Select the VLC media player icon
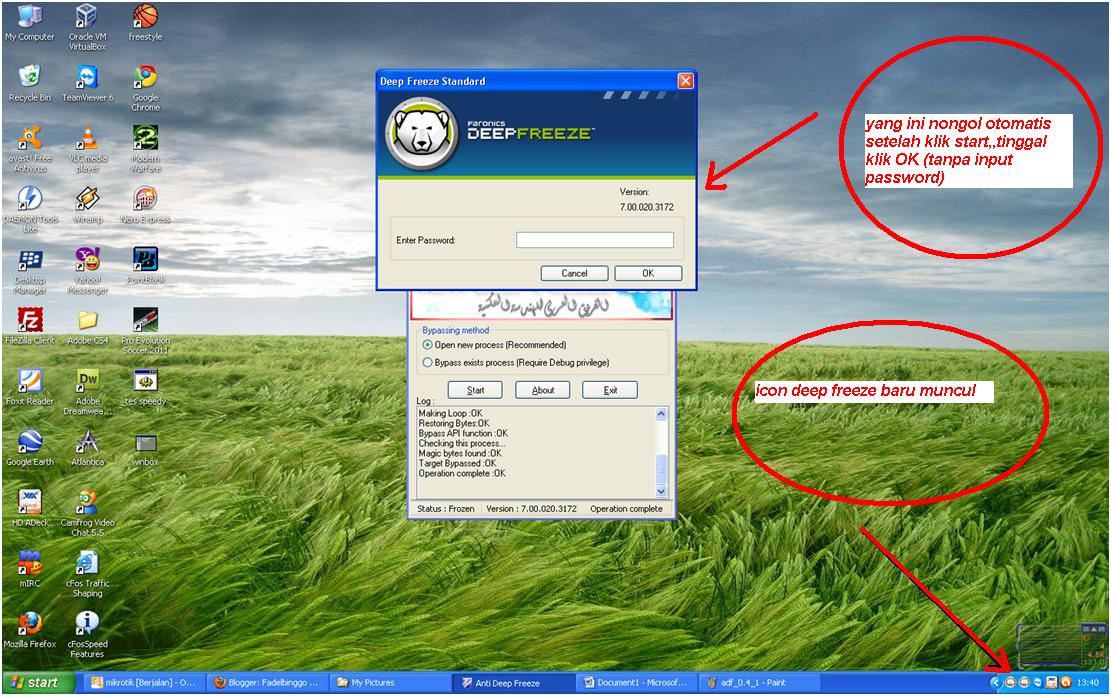Image resolution: width=1111 pixels, height=696 pixels. point(87,149)
